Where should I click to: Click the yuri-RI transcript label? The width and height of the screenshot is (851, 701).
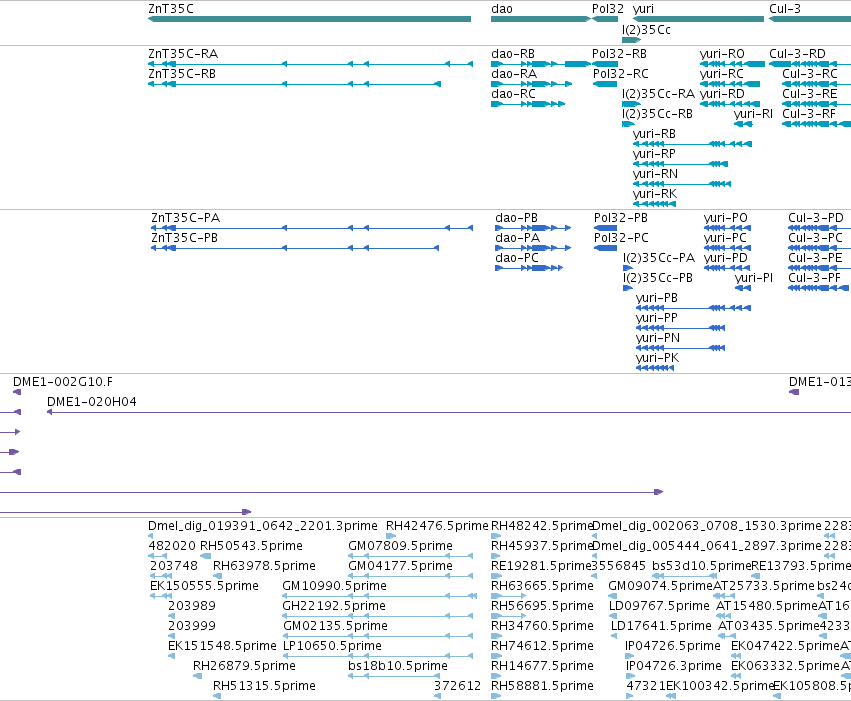(x=753, y=114)
